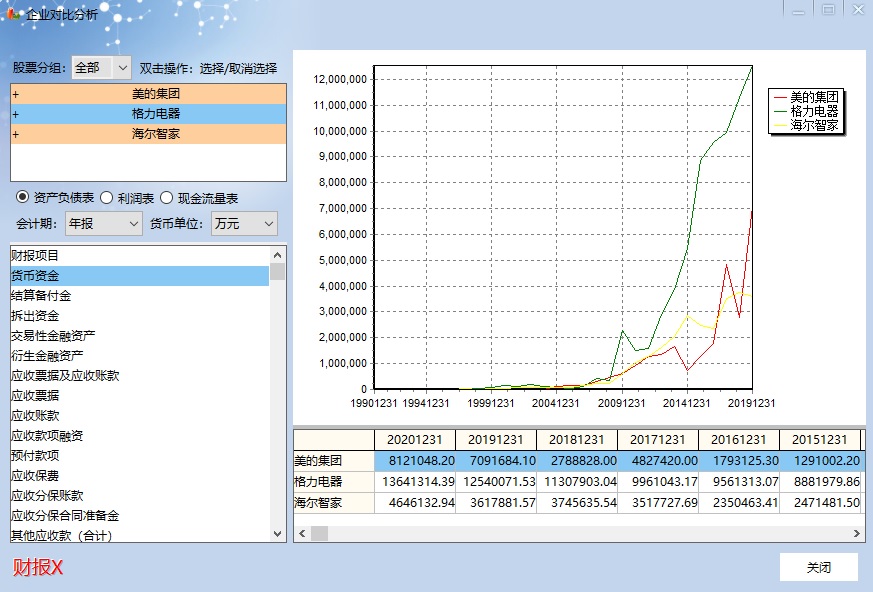Choose 交易性金融资产 from the list
The image size is (873, 592).
click(x=53, y=336)
